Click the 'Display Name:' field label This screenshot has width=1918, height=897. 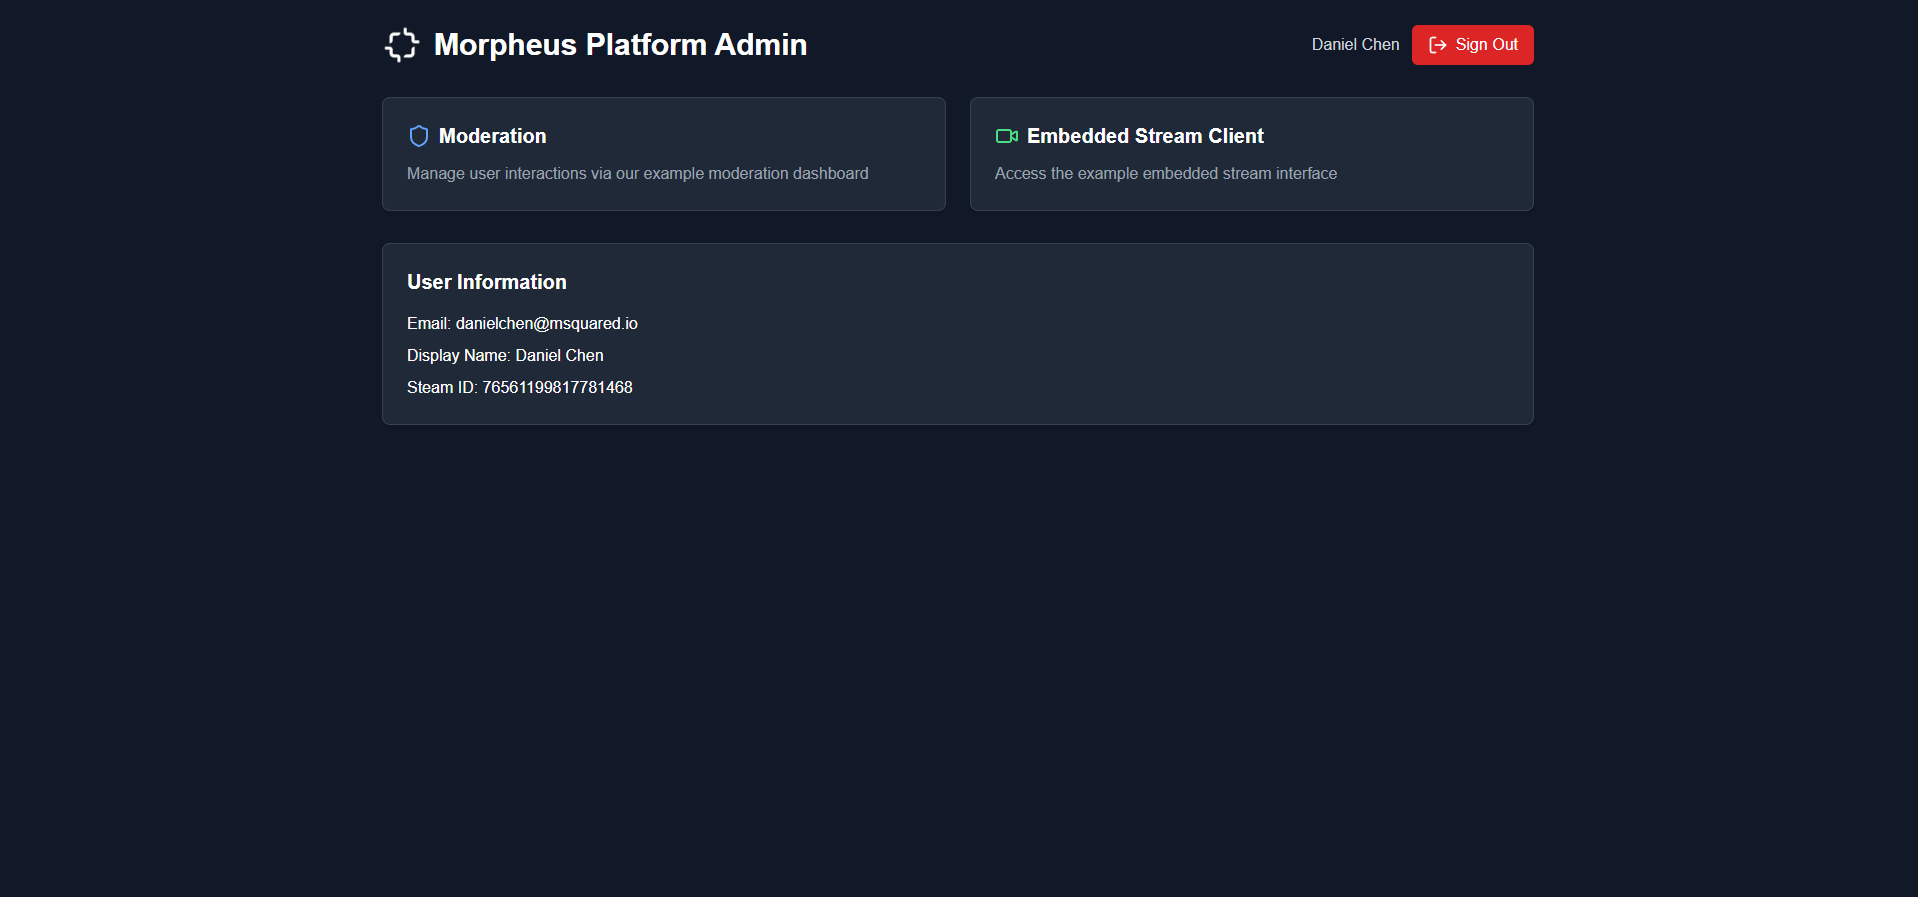[x=458, y=356]
